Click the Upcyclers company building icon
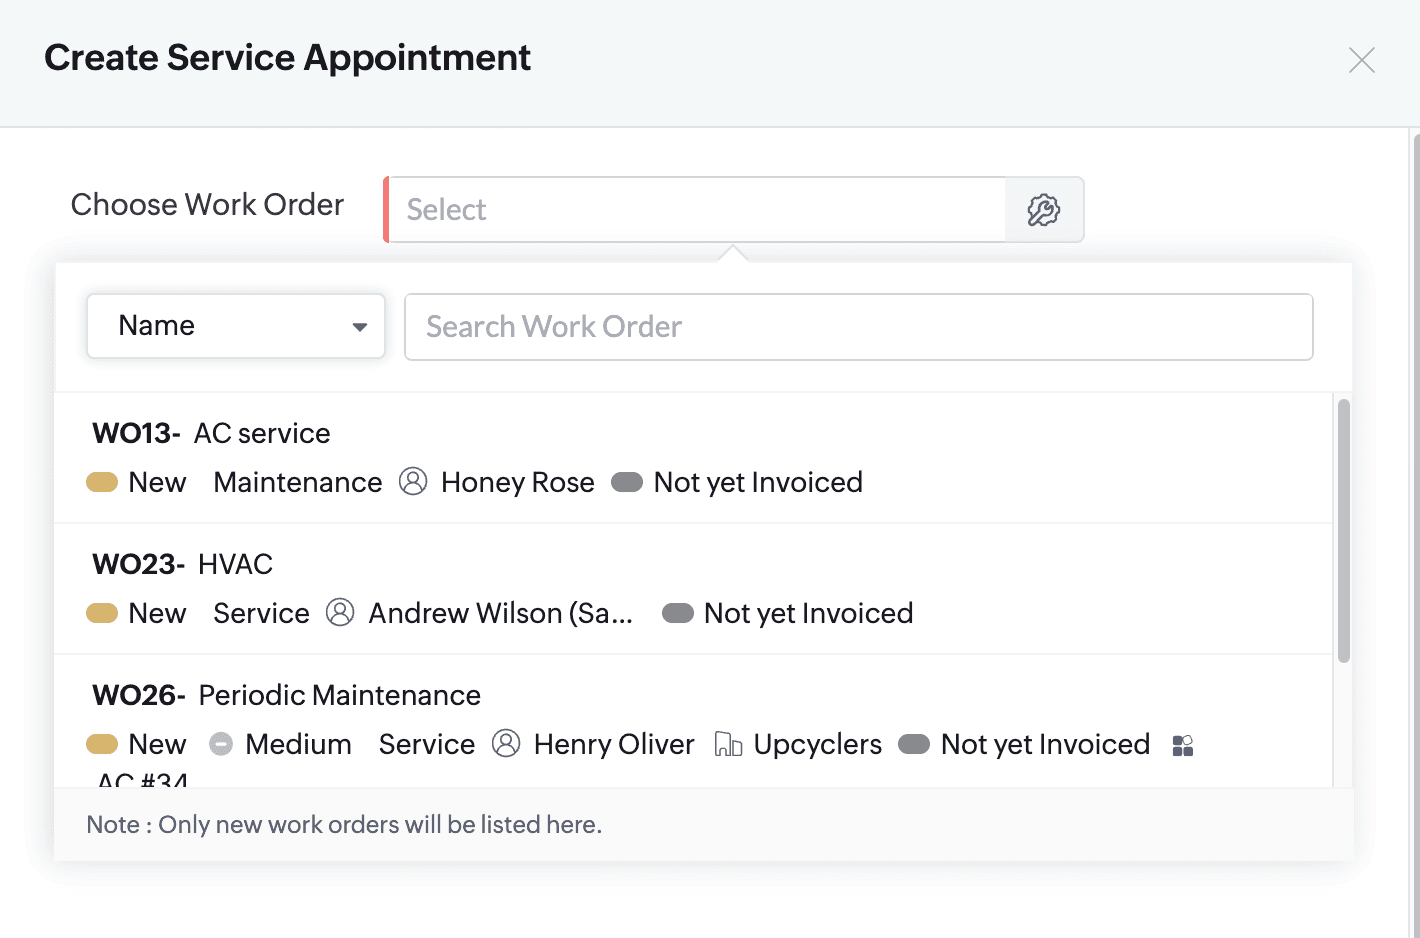This screenshot has width=1420, height=938. point(728,744)
